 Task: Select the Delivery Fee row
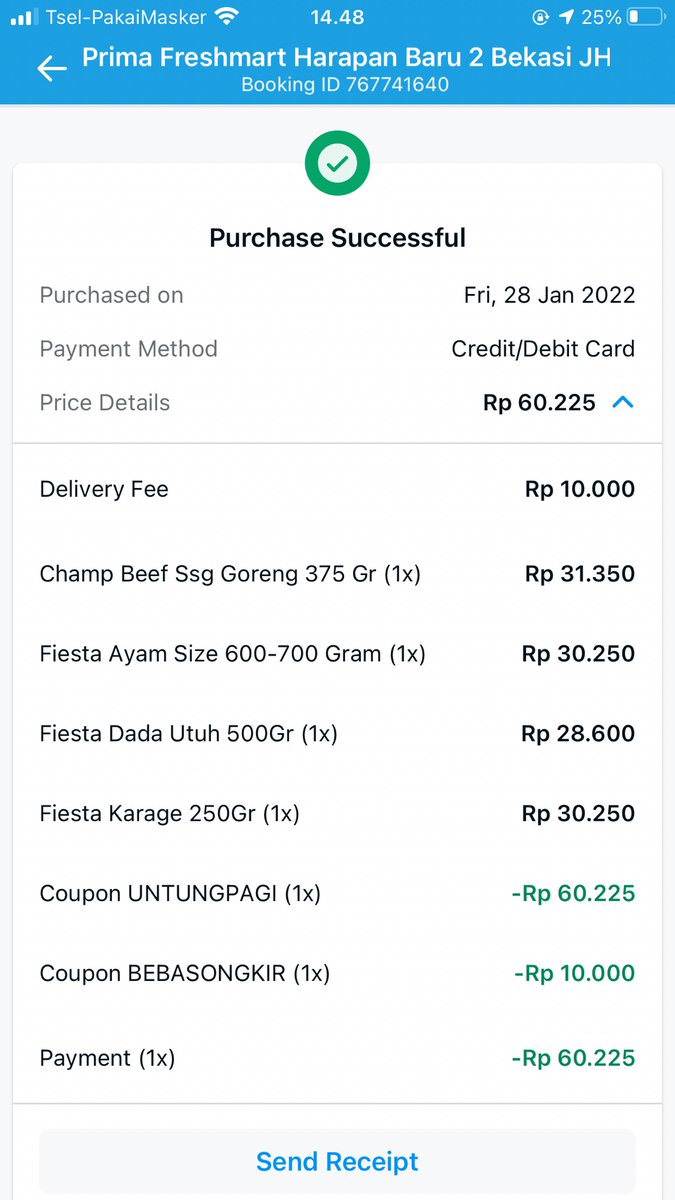[337, 489]
